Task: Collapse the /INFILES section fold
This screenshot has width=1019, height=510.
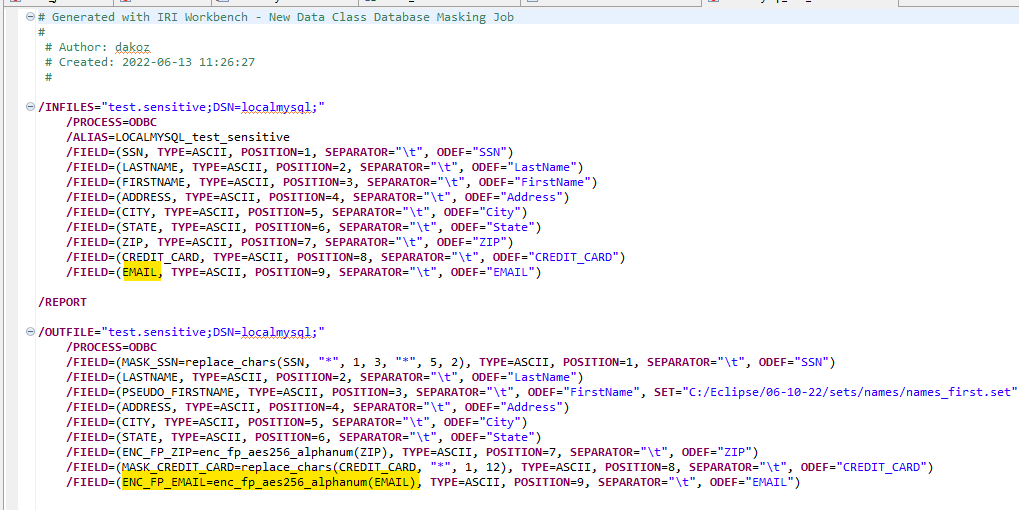Action: click(31, 107)
